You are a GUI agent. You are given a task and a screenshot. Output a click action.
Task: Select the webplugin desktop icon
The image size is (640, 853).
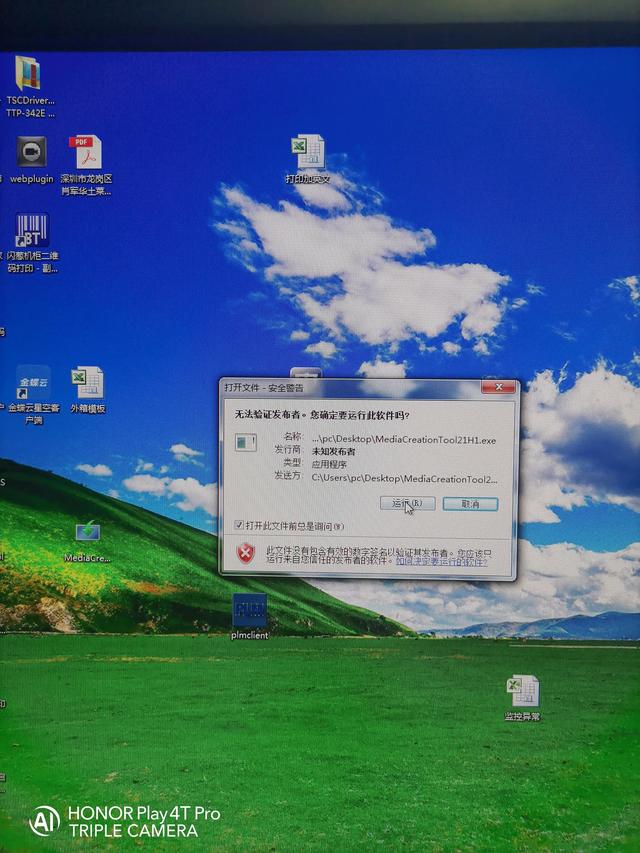pyautogui.click(x=31, y=152)
